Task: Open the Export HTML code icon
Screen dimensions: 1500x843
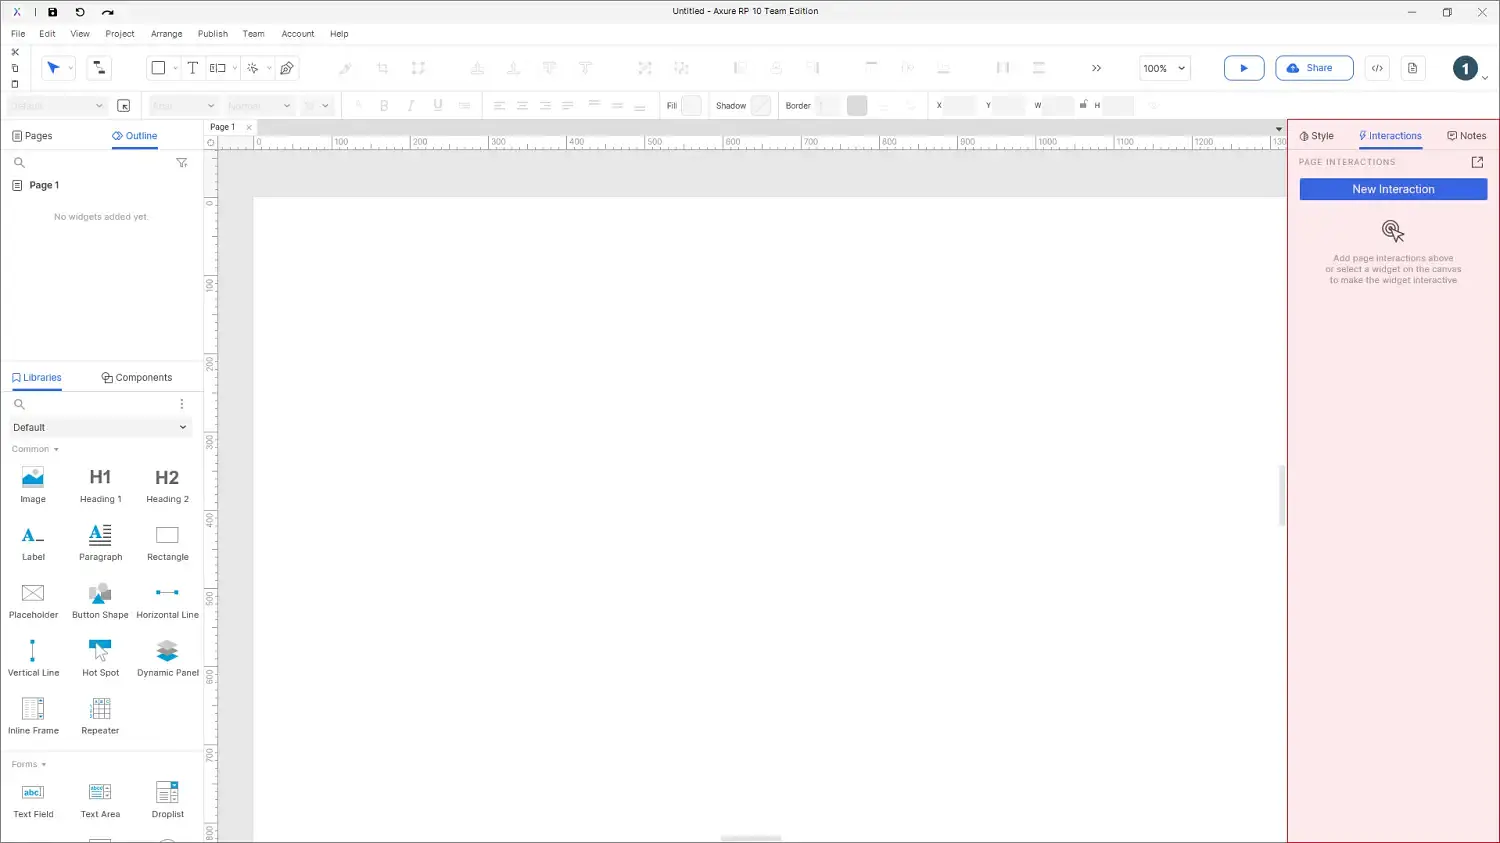Action: pyautogui.click(x=1377, y=68)
